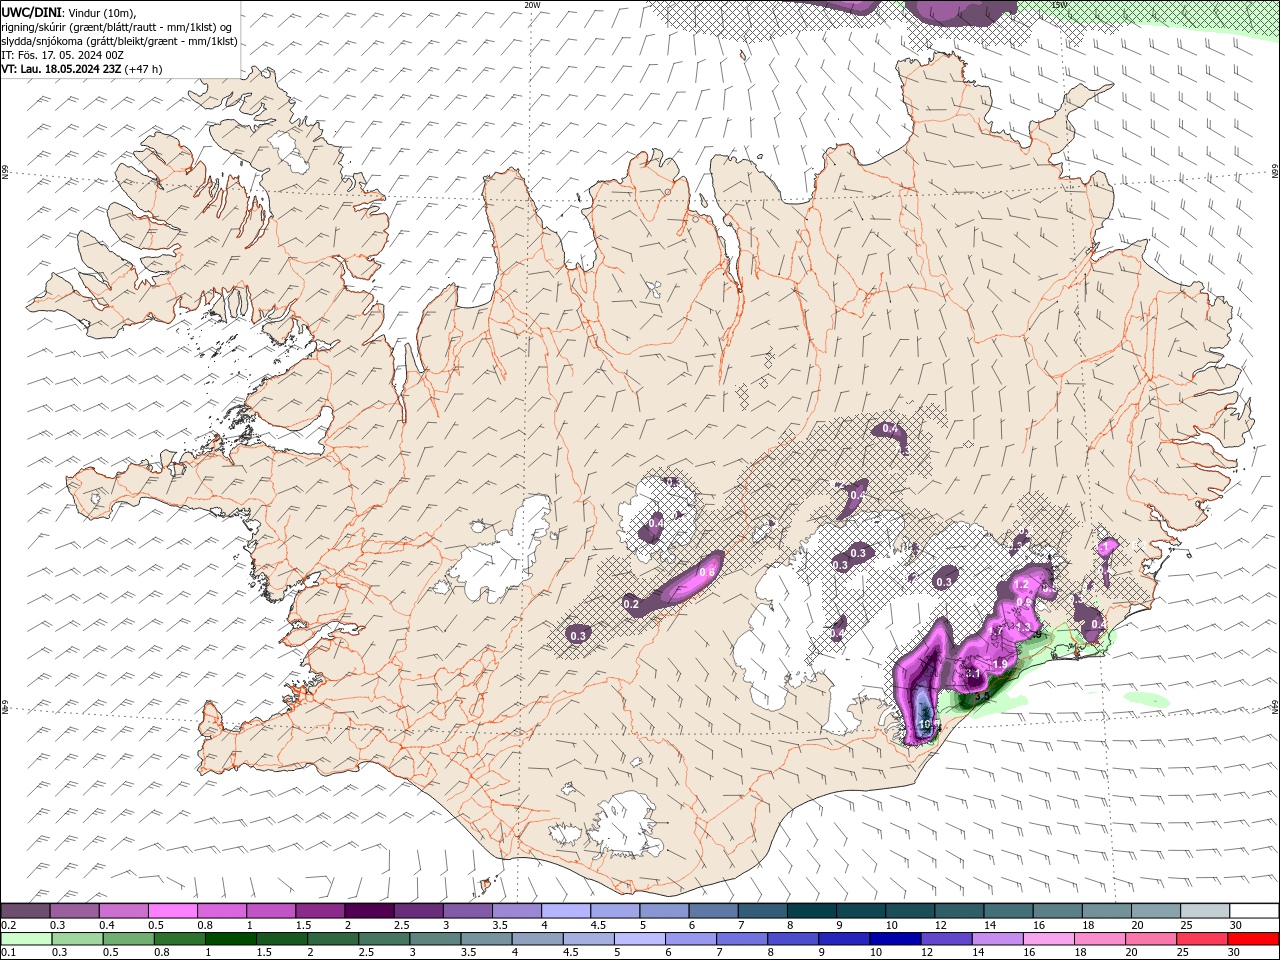This screenshot has width=1280, height=960.
Task: Click the valid time 'VT: Lau. 18.05.2024 23Z'
Action: pyautogui.click(x=61, y=69)
